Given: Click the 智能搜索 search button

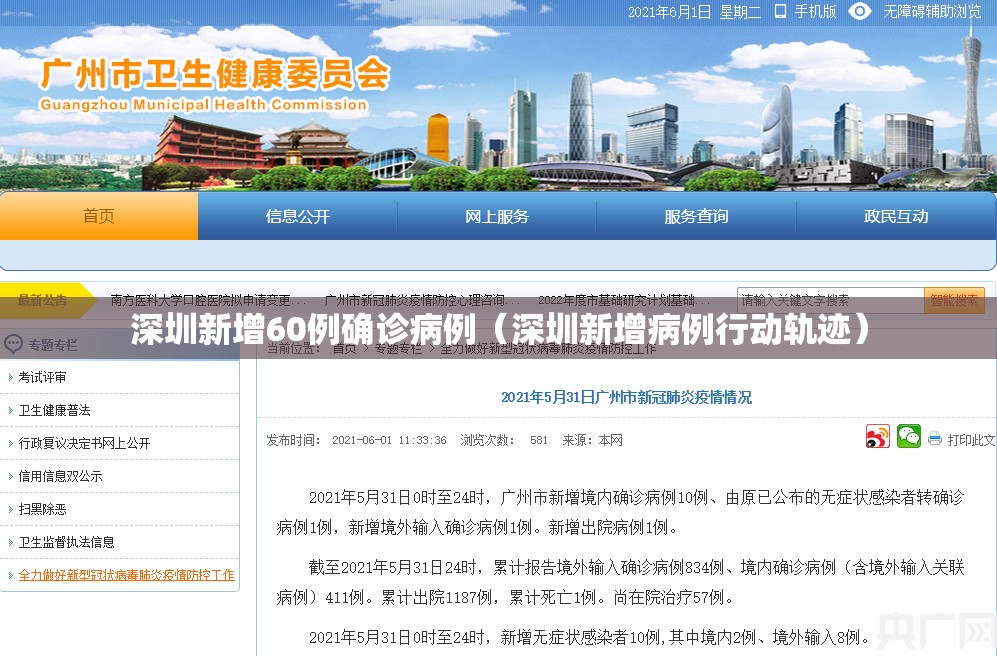Looking at the screenshot, I should (954, 300).
